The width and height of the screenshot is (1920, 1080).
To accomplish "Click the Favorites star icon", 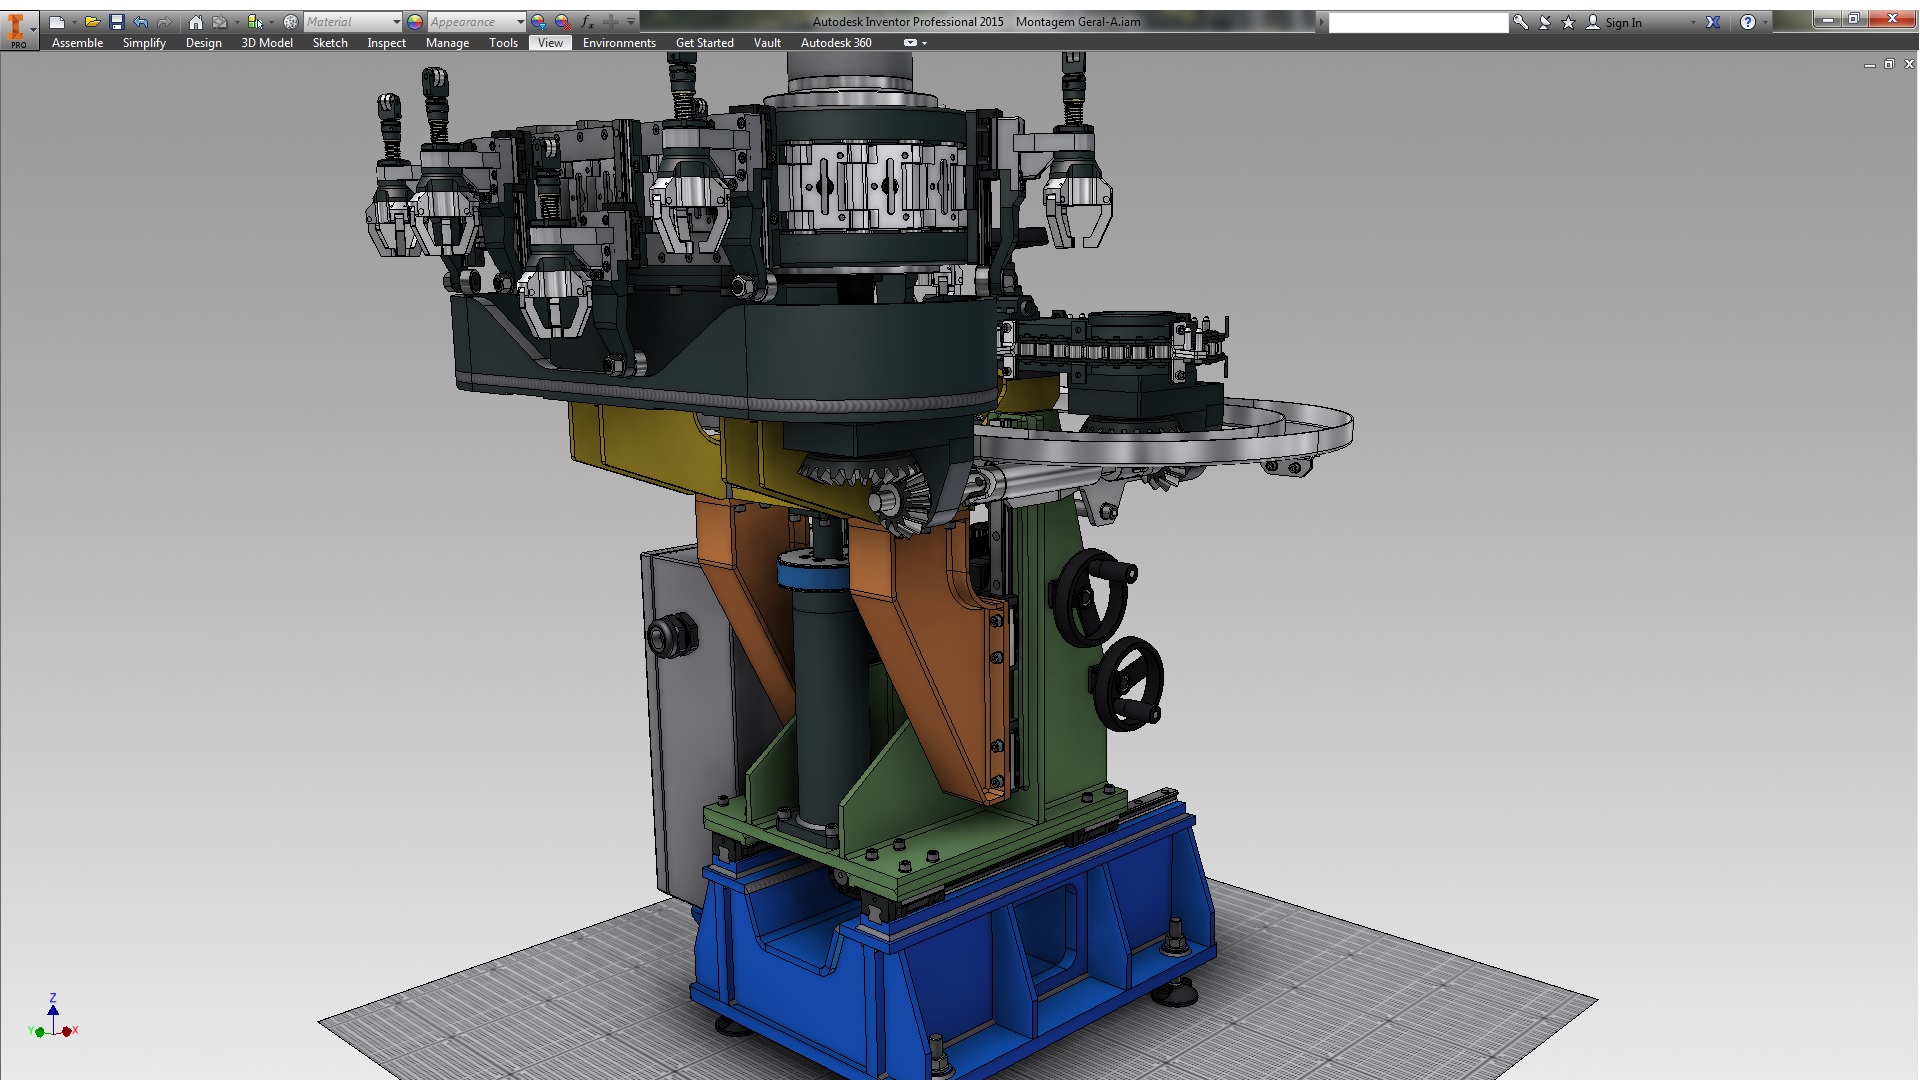I will 1568,22.
